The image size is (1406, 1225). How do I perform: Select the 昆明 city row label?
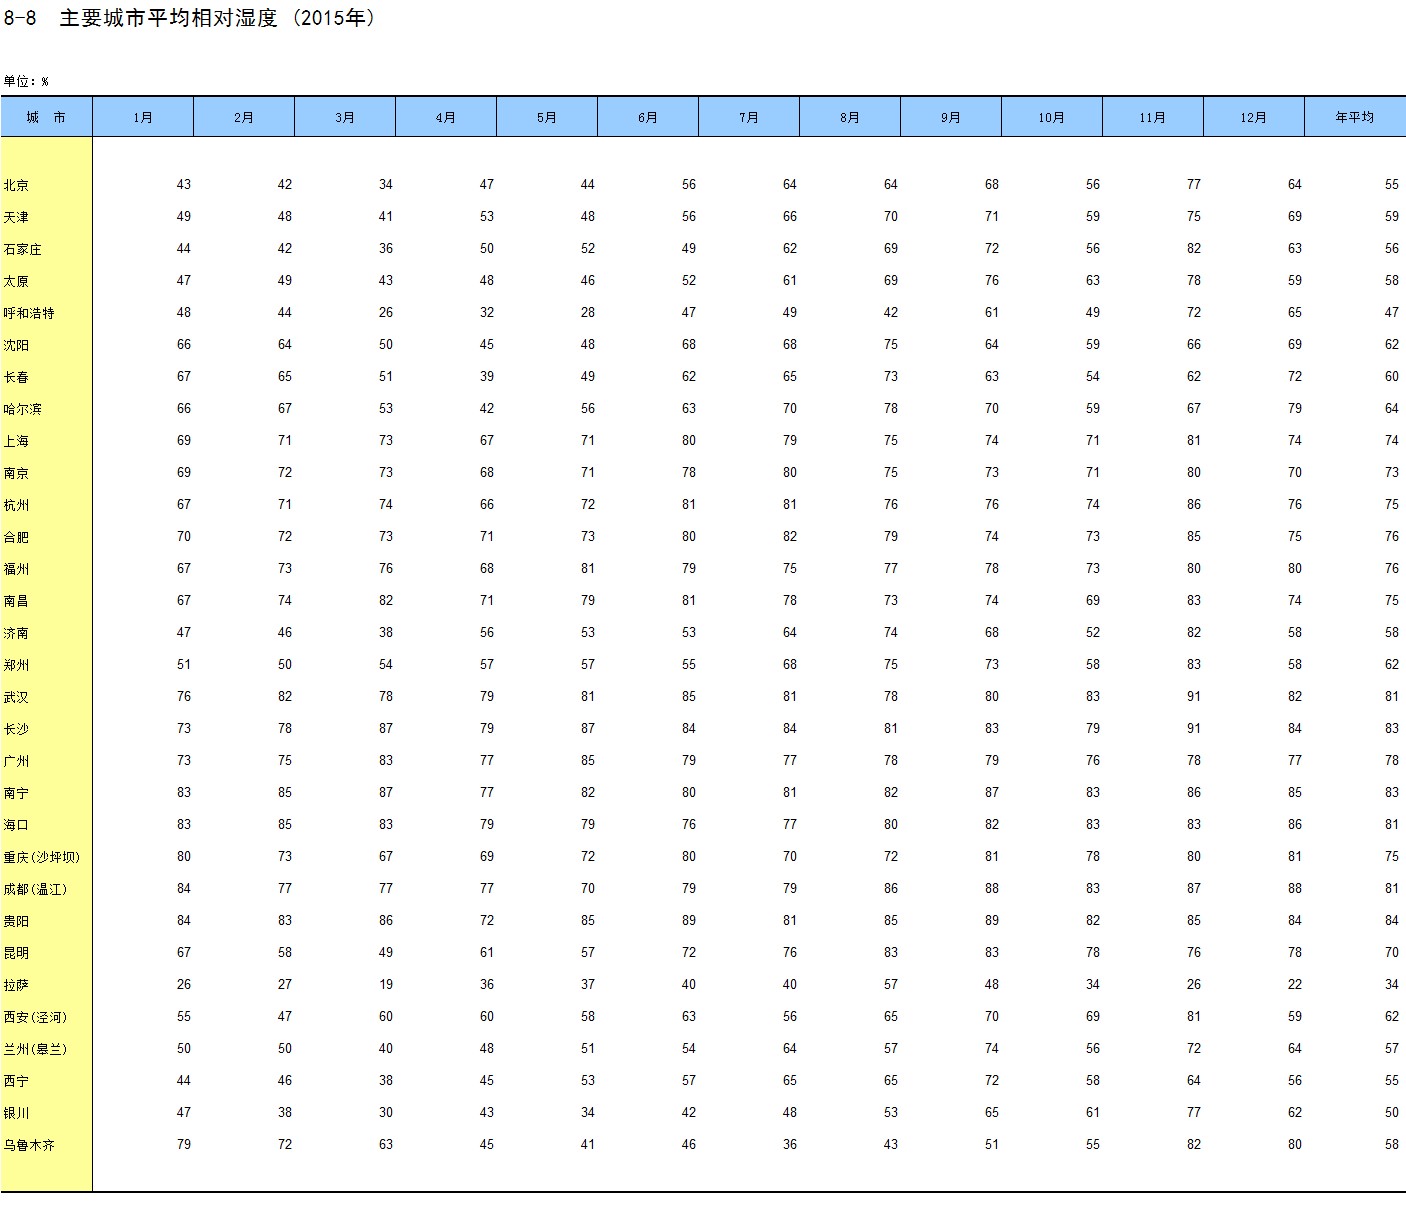tap(16, 953)
